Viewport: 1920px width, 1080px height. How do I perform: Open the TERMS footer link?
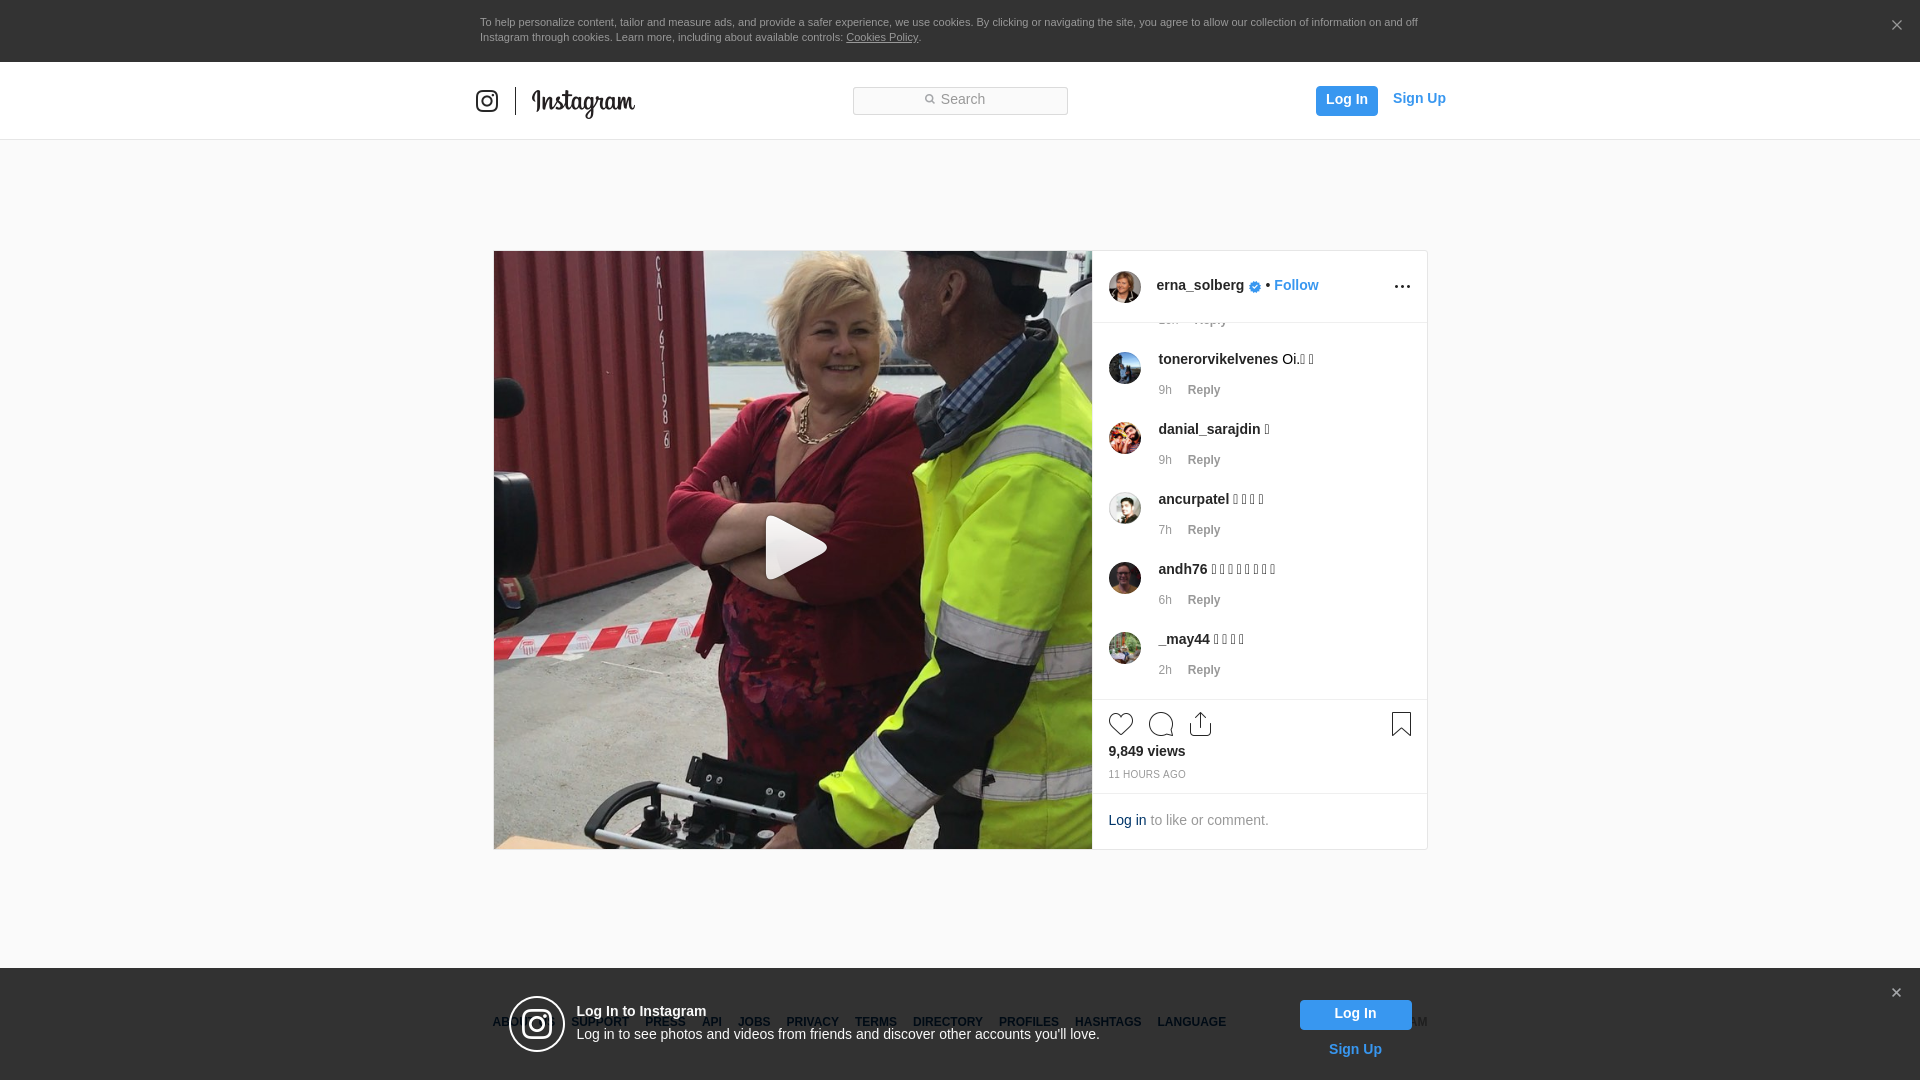coord(876,1022)
